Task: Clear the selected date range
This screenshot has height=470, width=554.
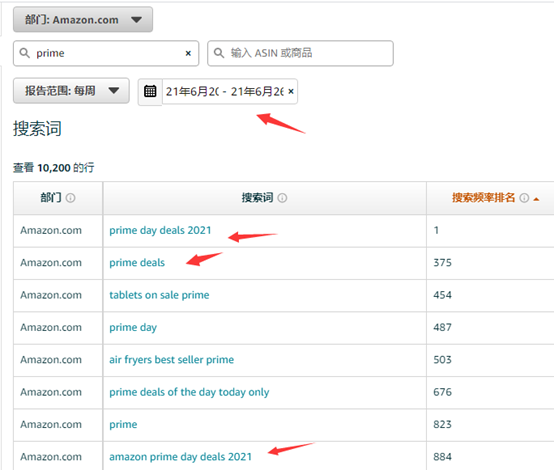Action: pos(291,92)
